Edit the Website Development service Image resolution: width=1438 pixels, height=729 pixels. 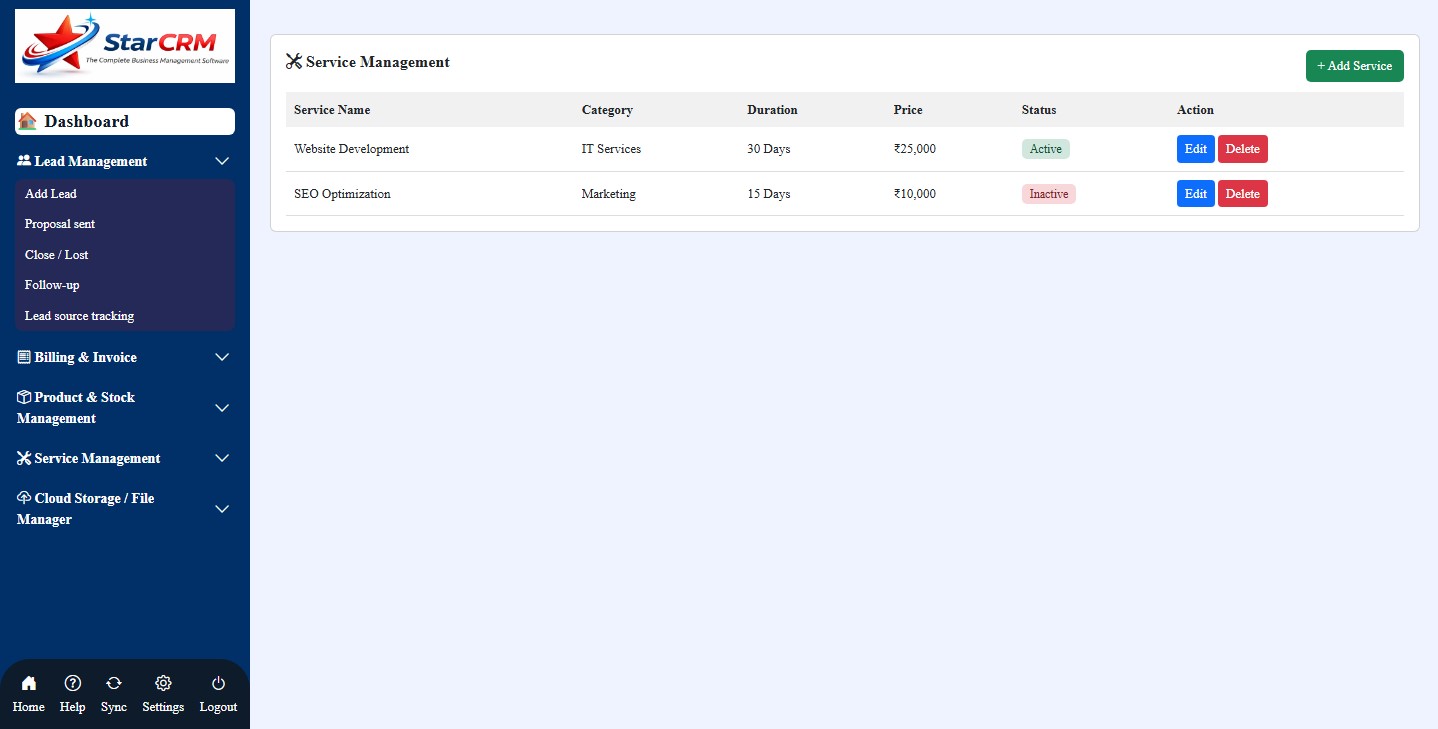[x=1195, y=148]
